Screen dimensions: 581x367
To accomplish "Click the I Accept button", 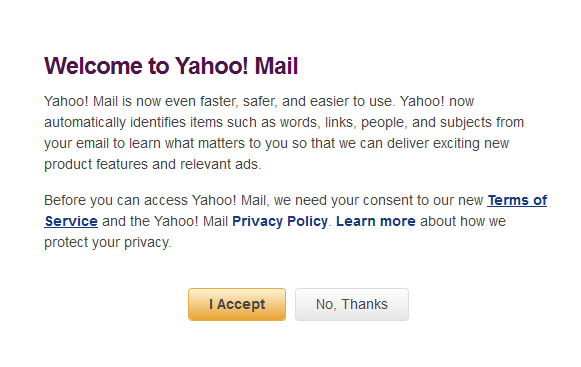I will [237, 304].
